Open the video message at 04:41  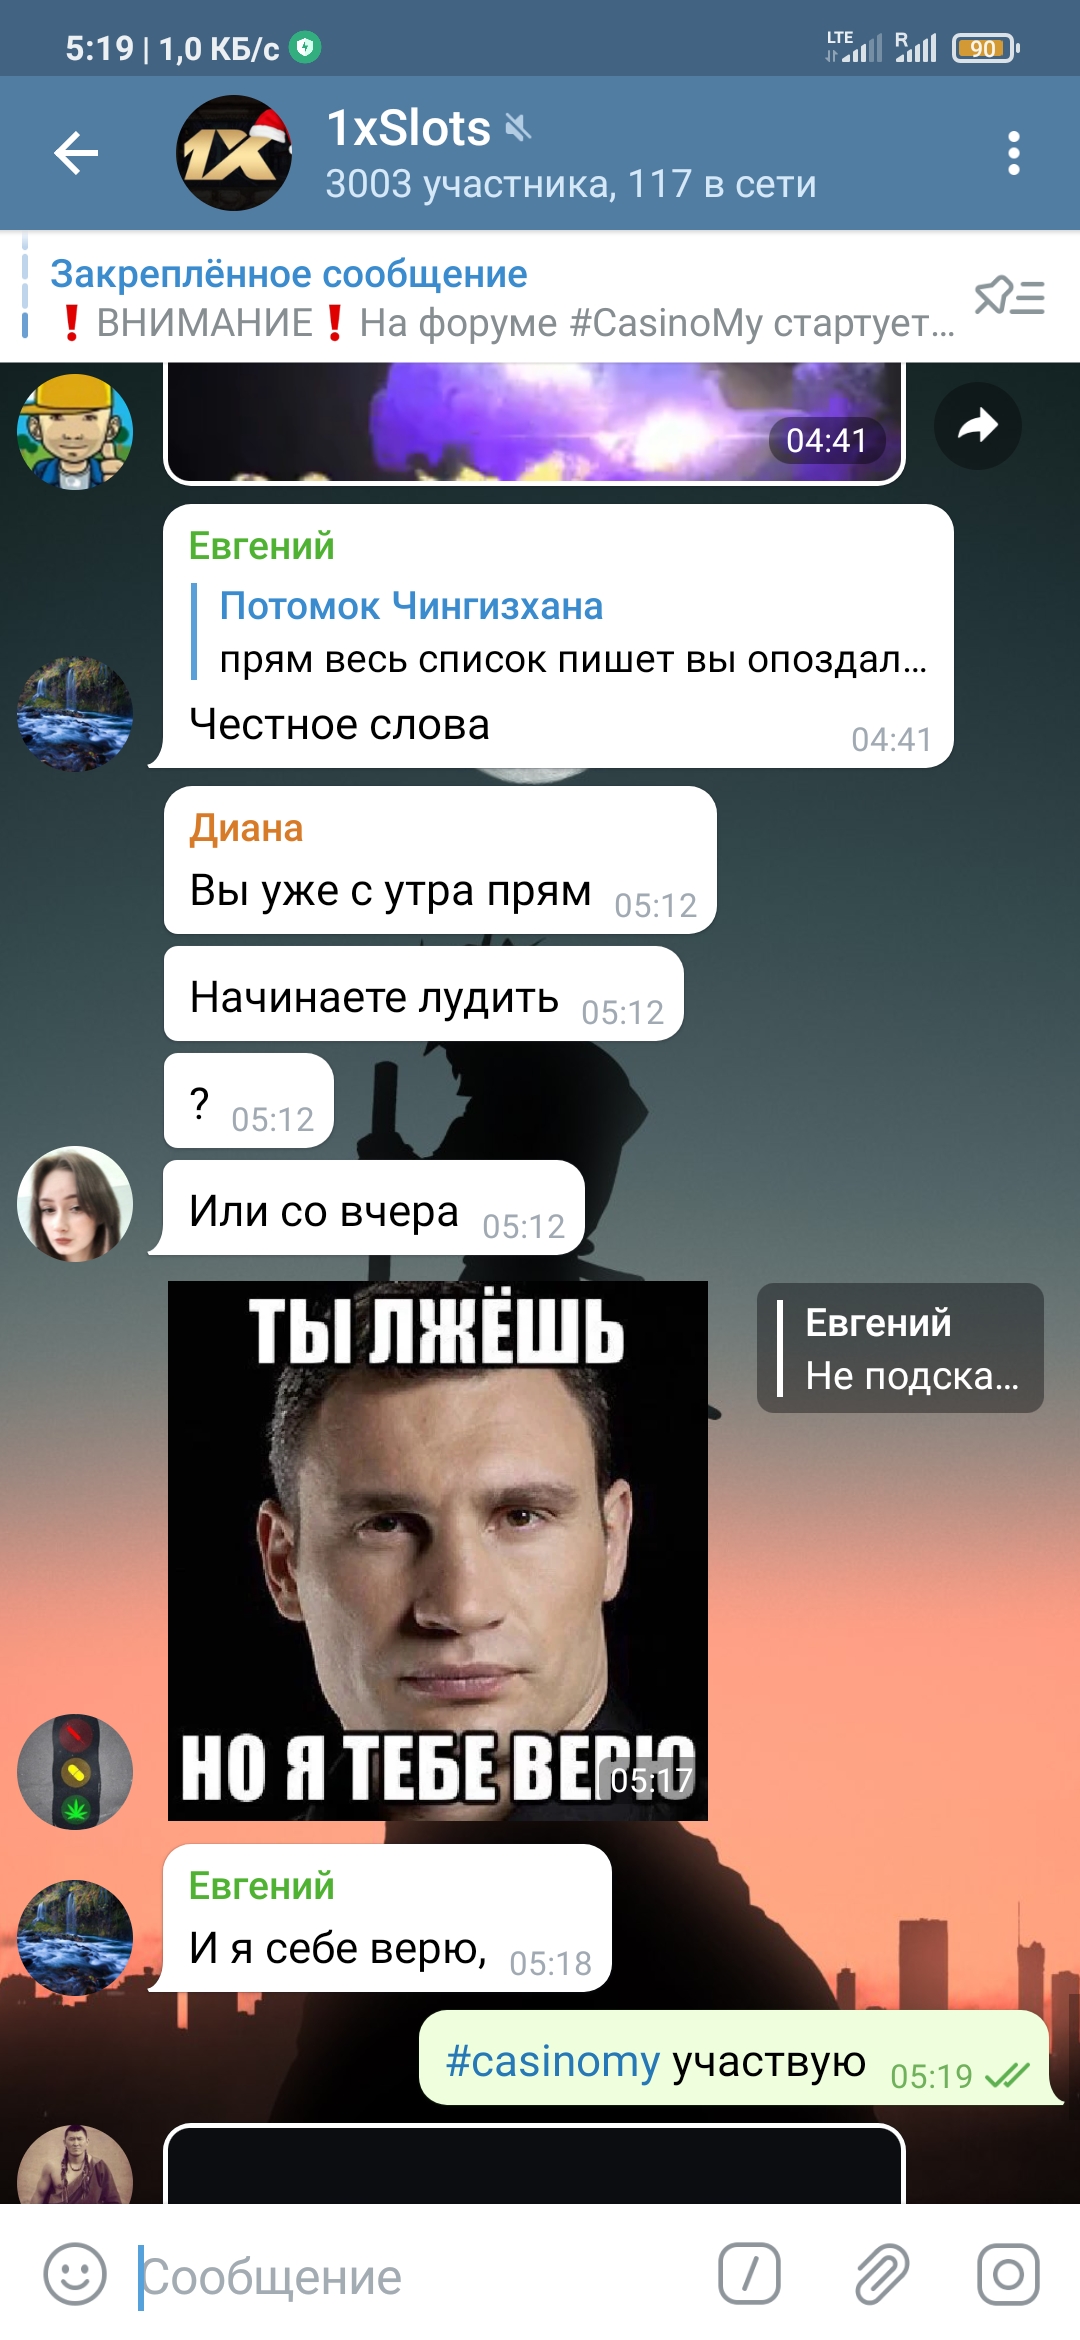pyautogui.click(x=535, y=422)
